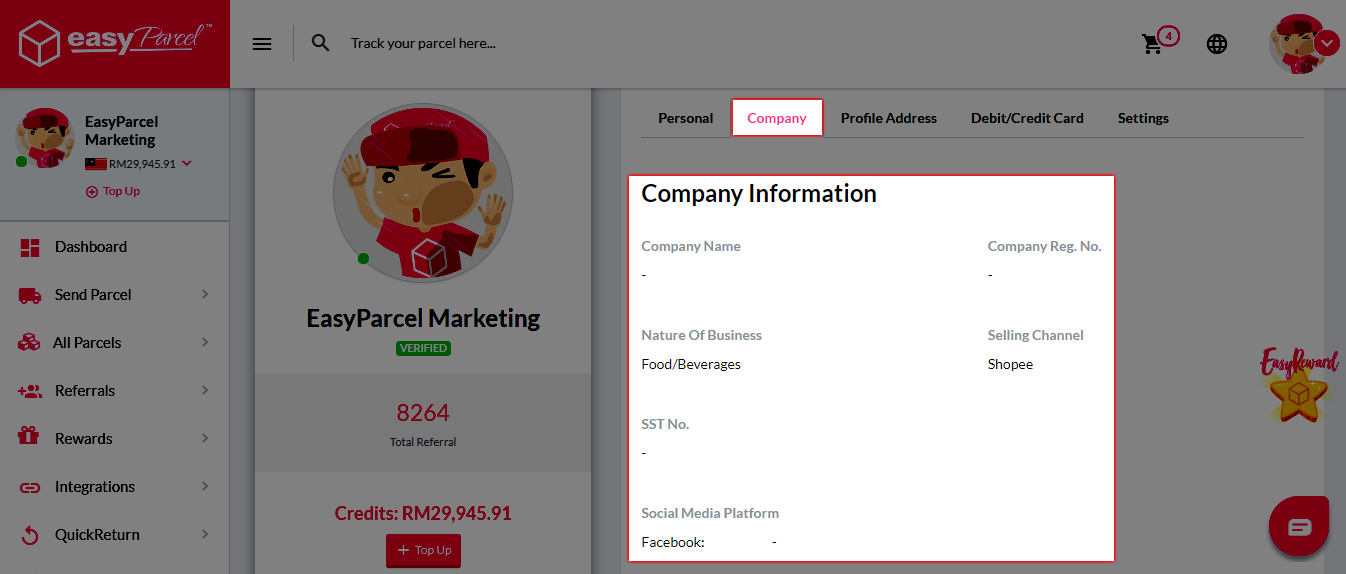The height and width of the screenshot is (574, 1346).
Task: Open the Profile Address tab
Action: point(889,118)
